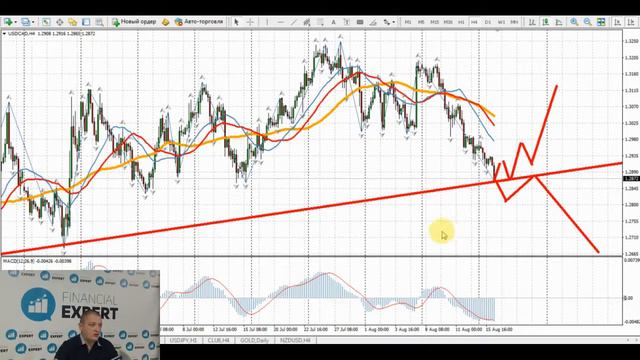Click the Profiles icon

coord(26,22)
